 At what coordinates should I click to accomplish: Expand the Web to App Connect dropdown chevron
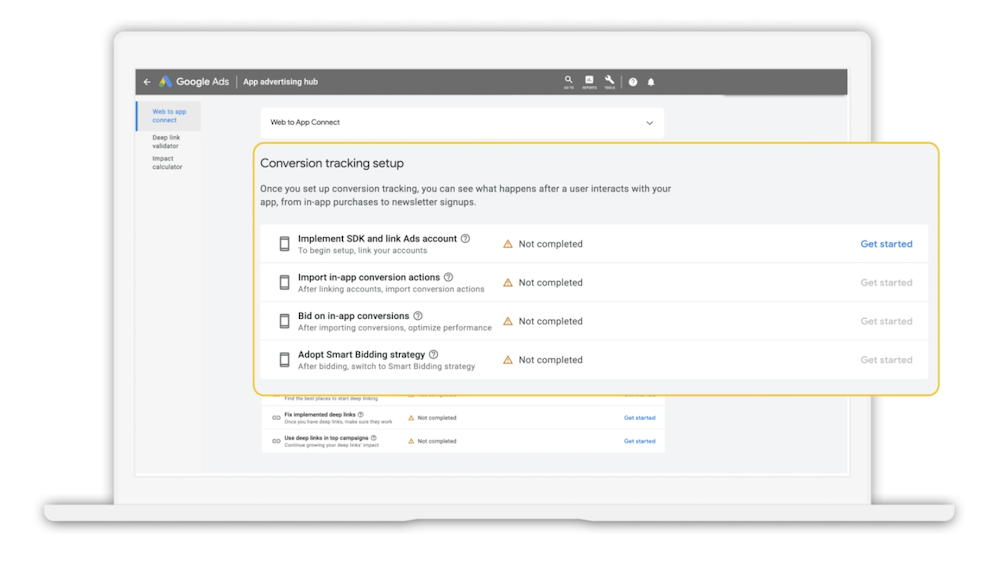click(649, 123)
